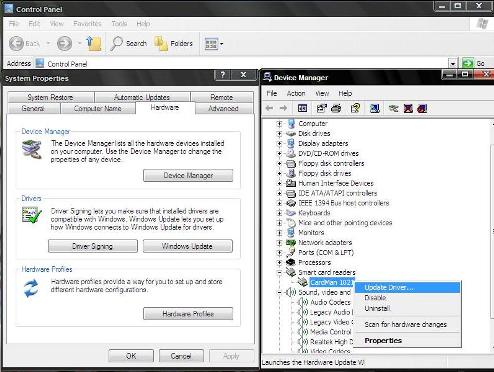Open the Help menu in Device Manager

pyautogui.click(x=345, y=93)
